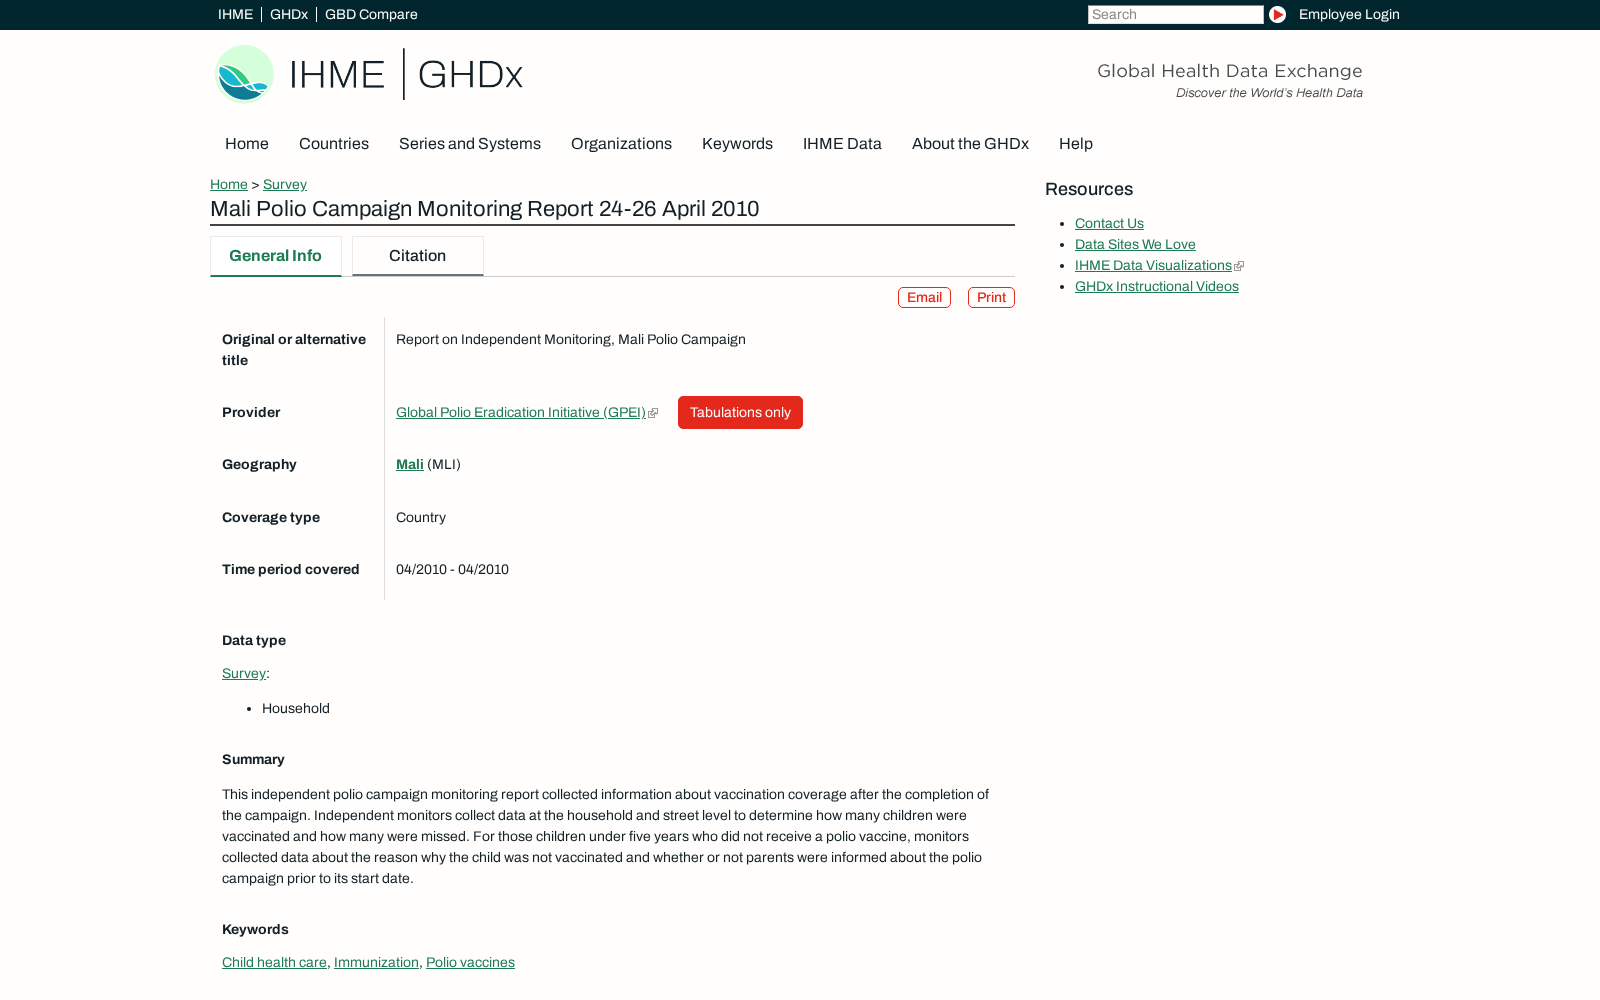Open Series and Systems menu
This screenshot has height=1000, width=1600.
tap(470, 144)
